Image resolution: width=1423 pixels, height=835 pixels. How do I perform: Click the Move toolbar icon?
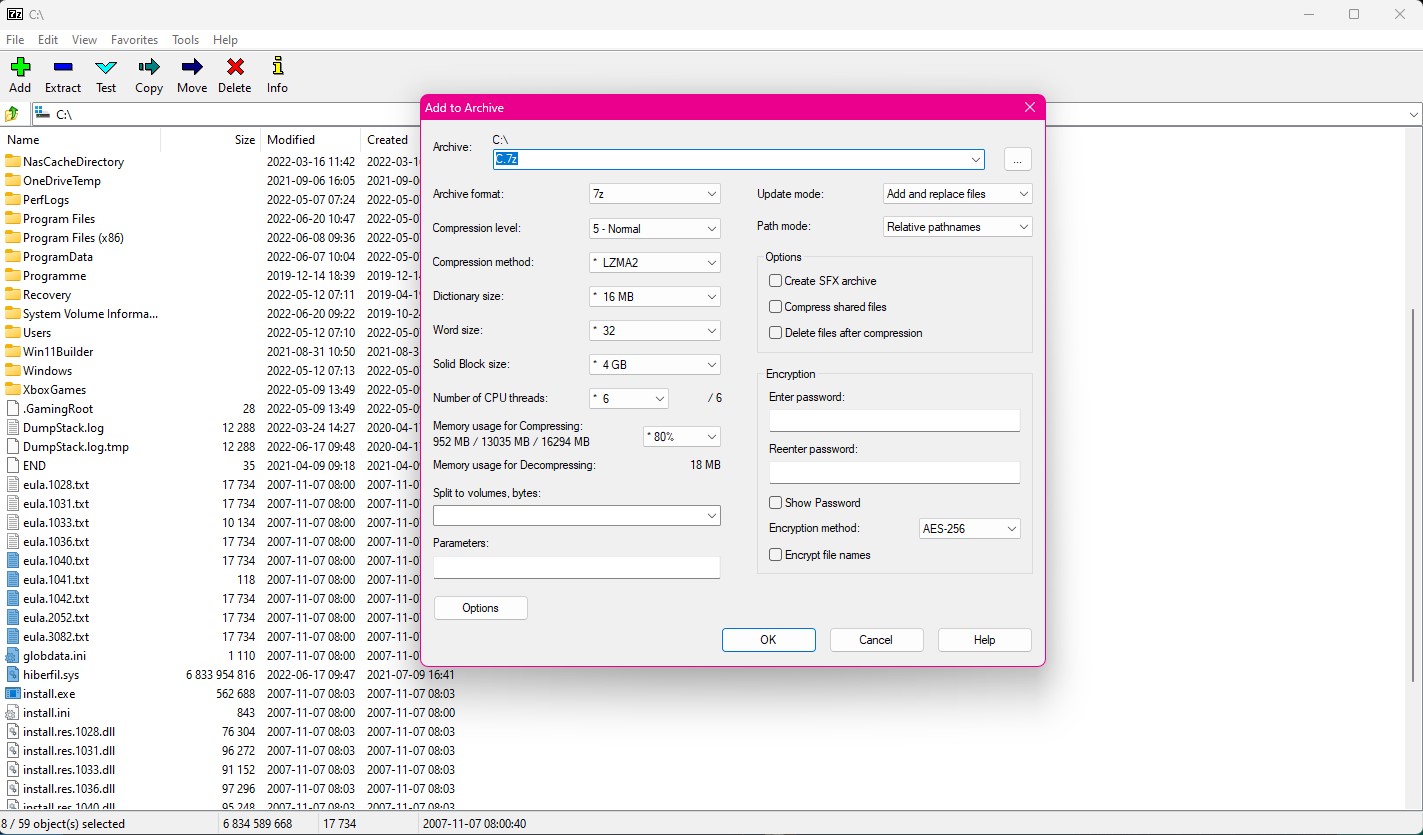pos(192,68)
